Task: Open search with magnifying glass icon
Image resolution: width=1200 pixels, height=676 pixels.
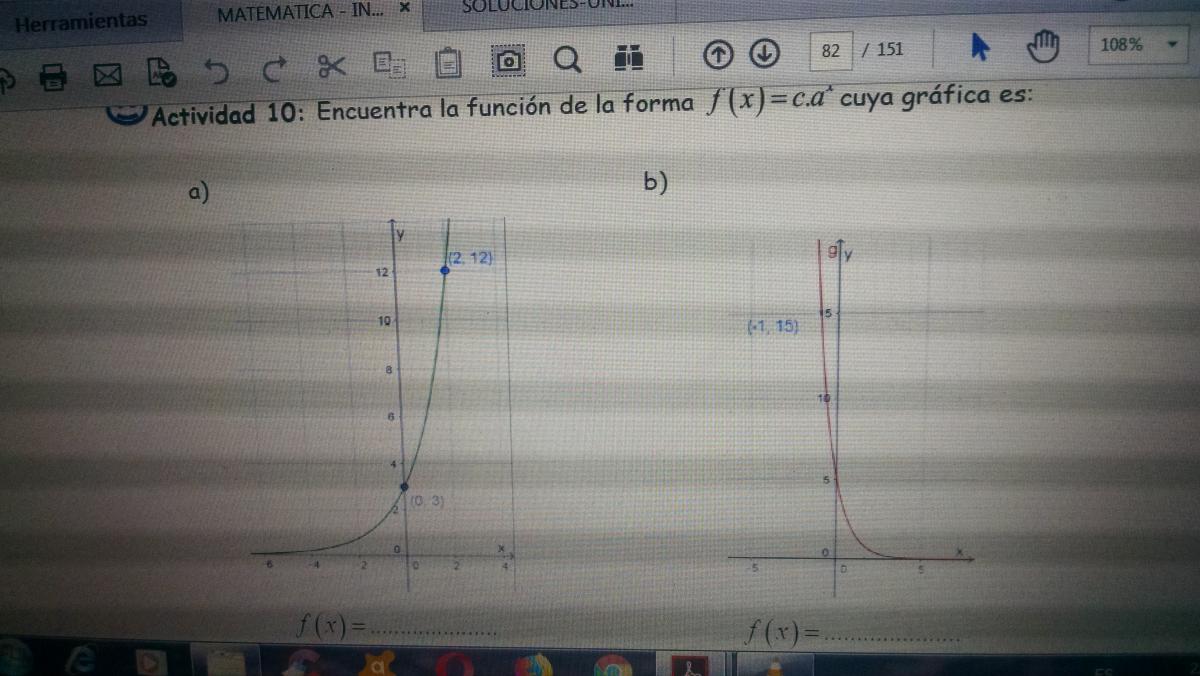Action: point(566,60)
